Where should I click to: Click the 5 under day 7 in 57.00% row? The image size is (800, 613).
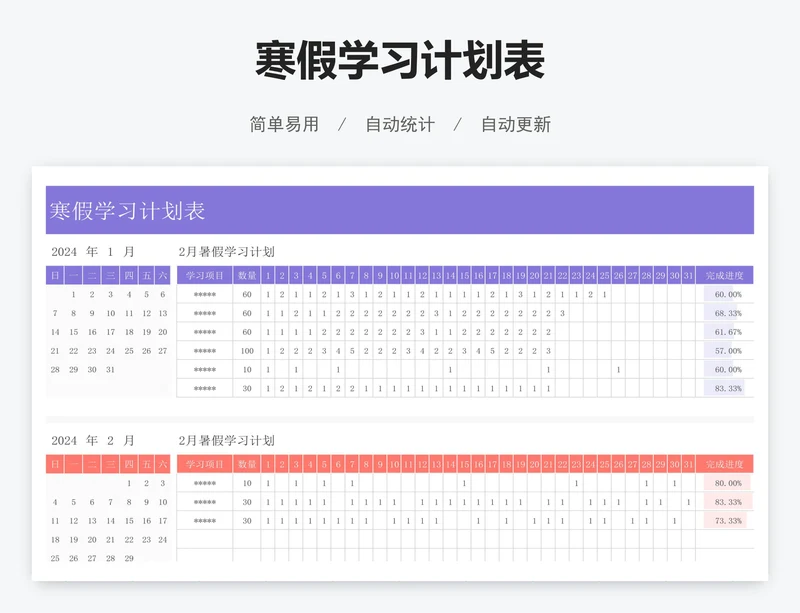[x=352, y=351]
